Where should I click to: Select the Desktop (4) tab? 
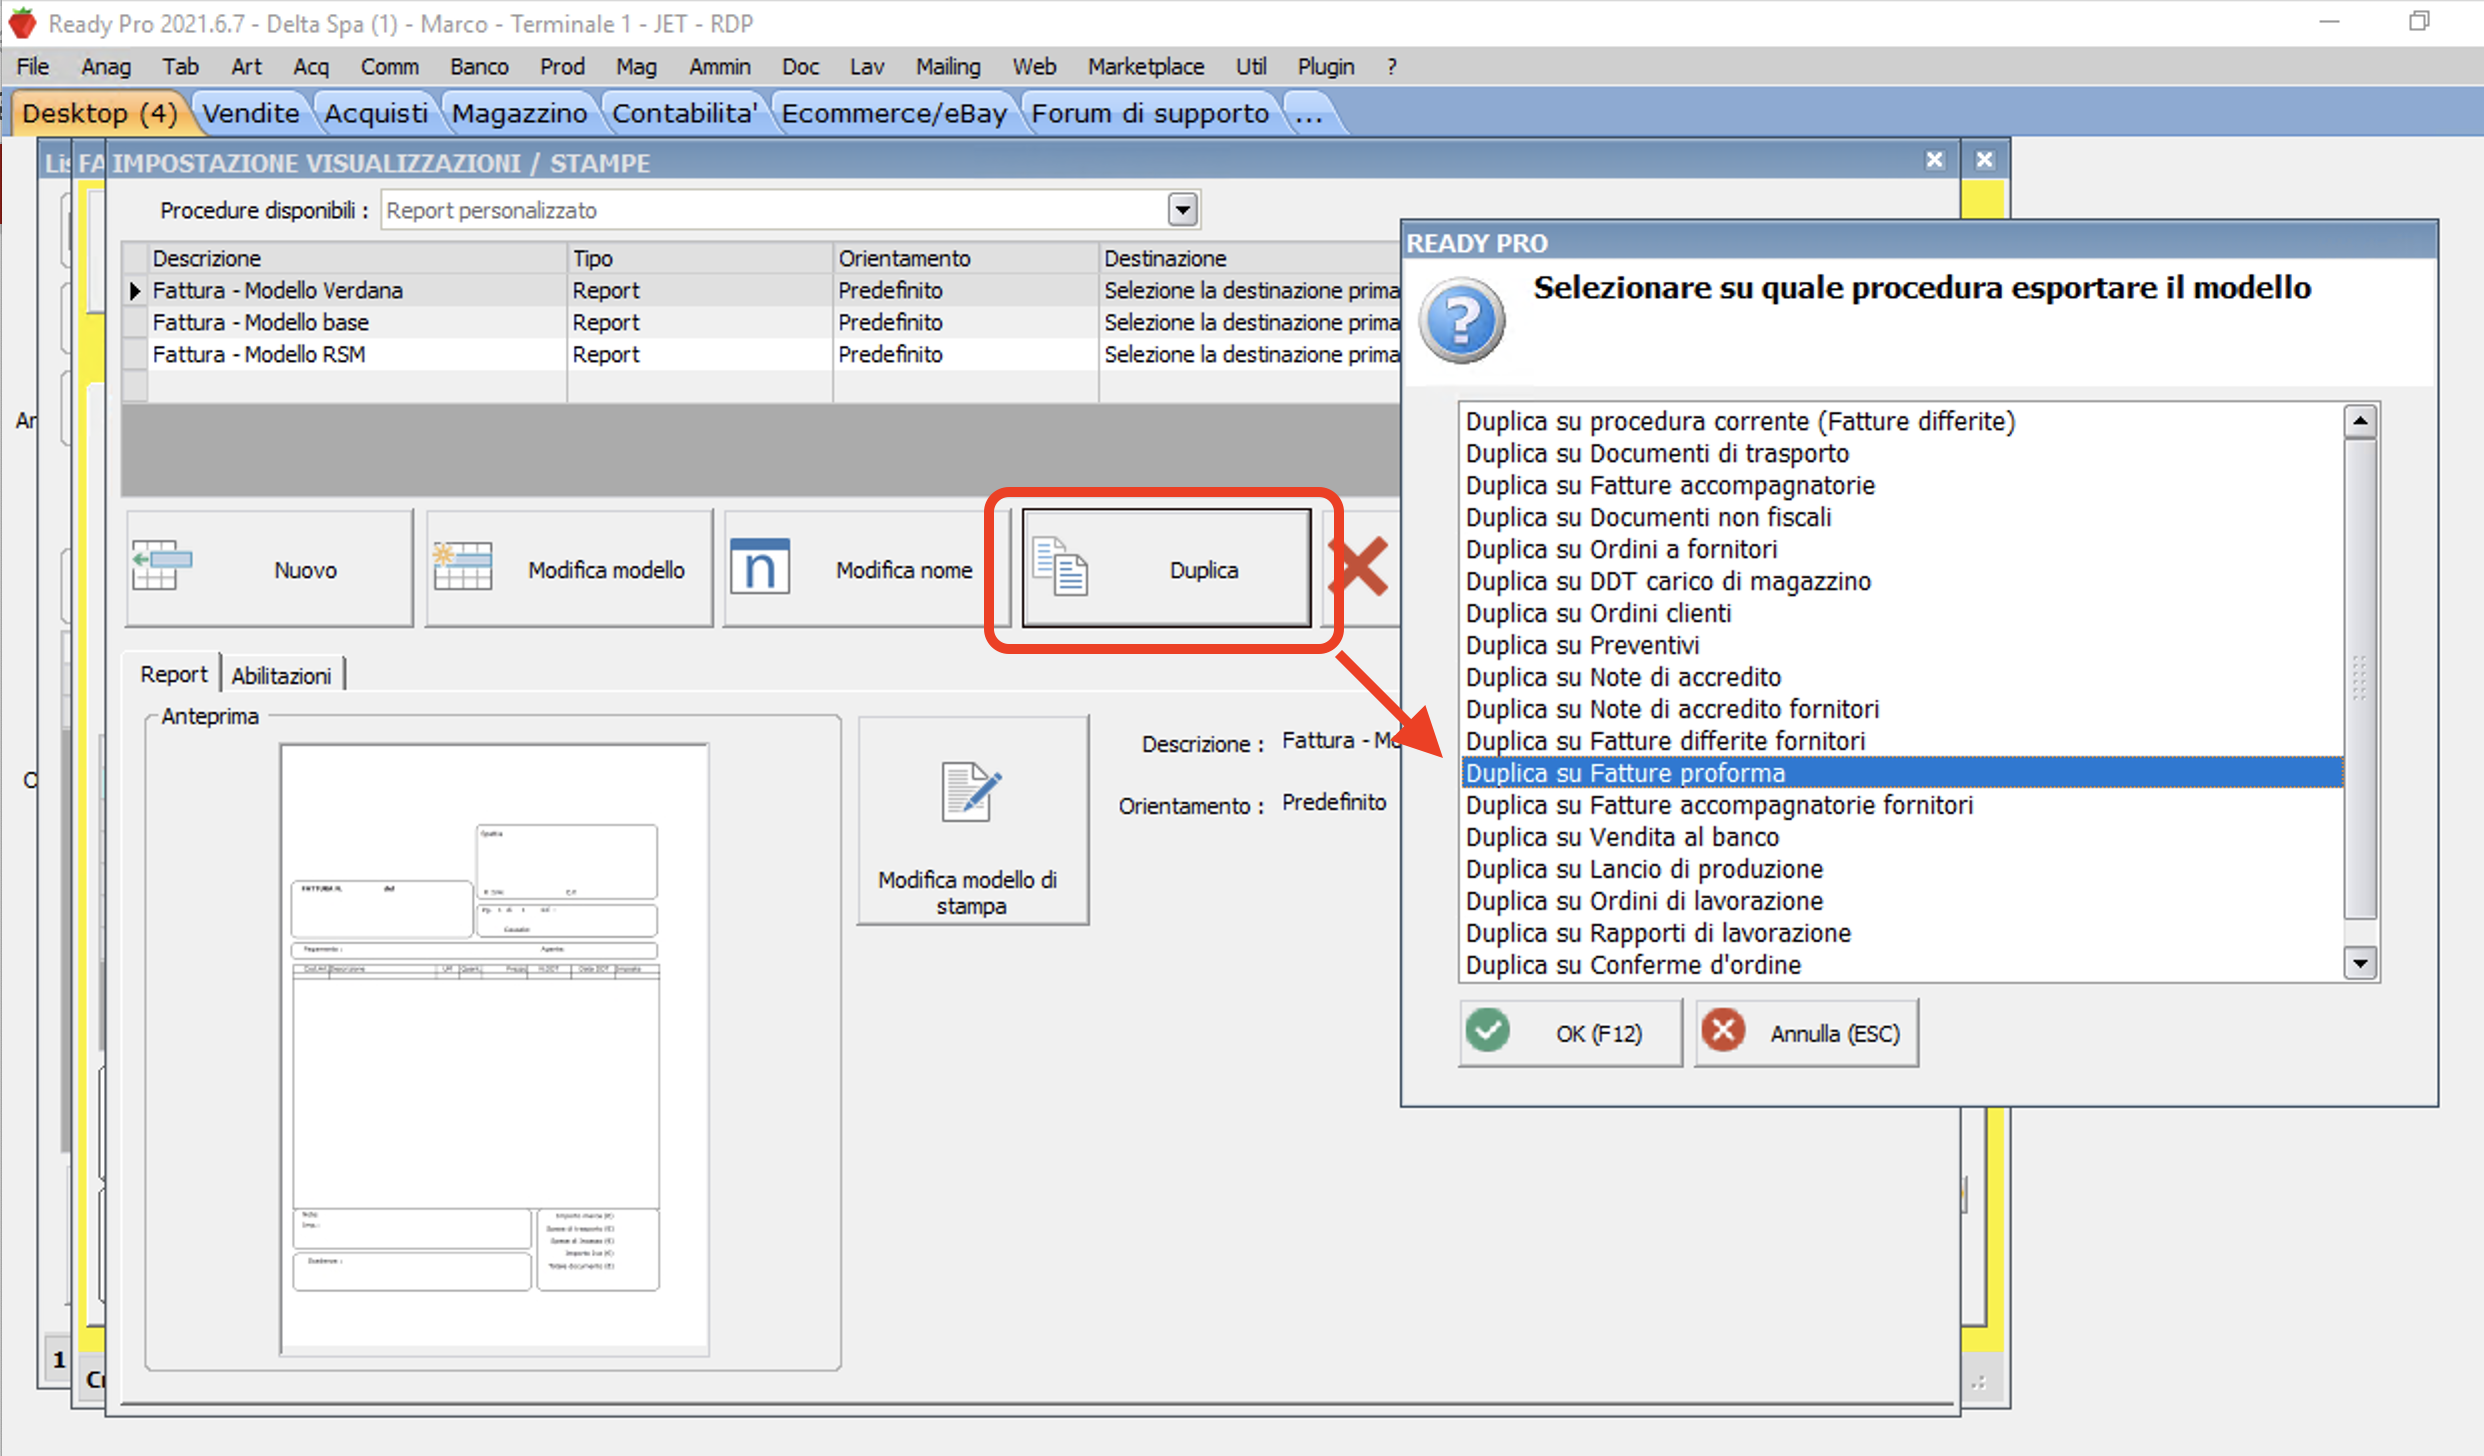click(99, 113)
